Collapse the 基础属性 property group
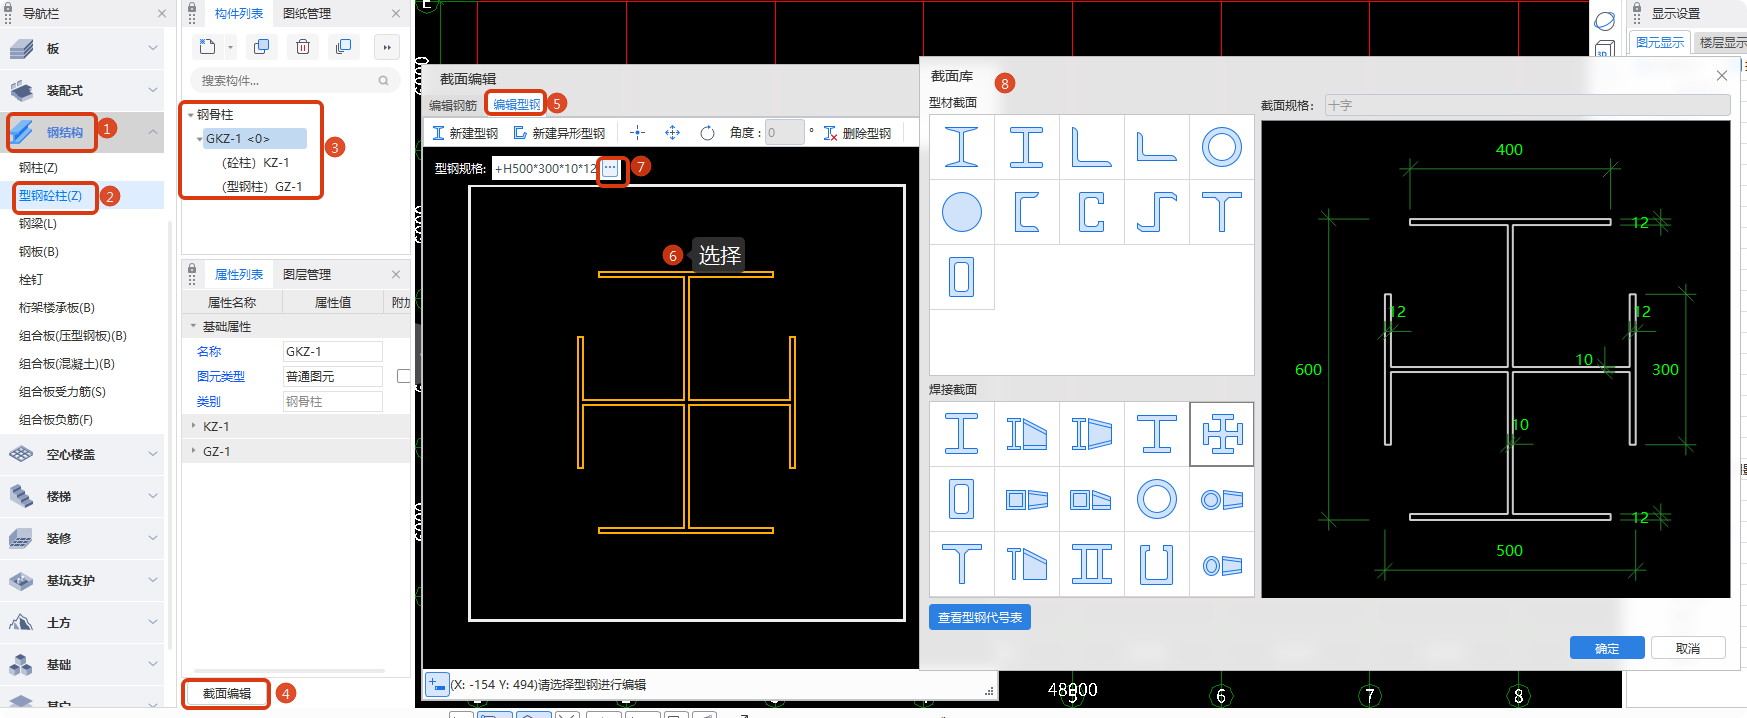The height and width of the screenshot is (718, 1747). coord(194,326)
